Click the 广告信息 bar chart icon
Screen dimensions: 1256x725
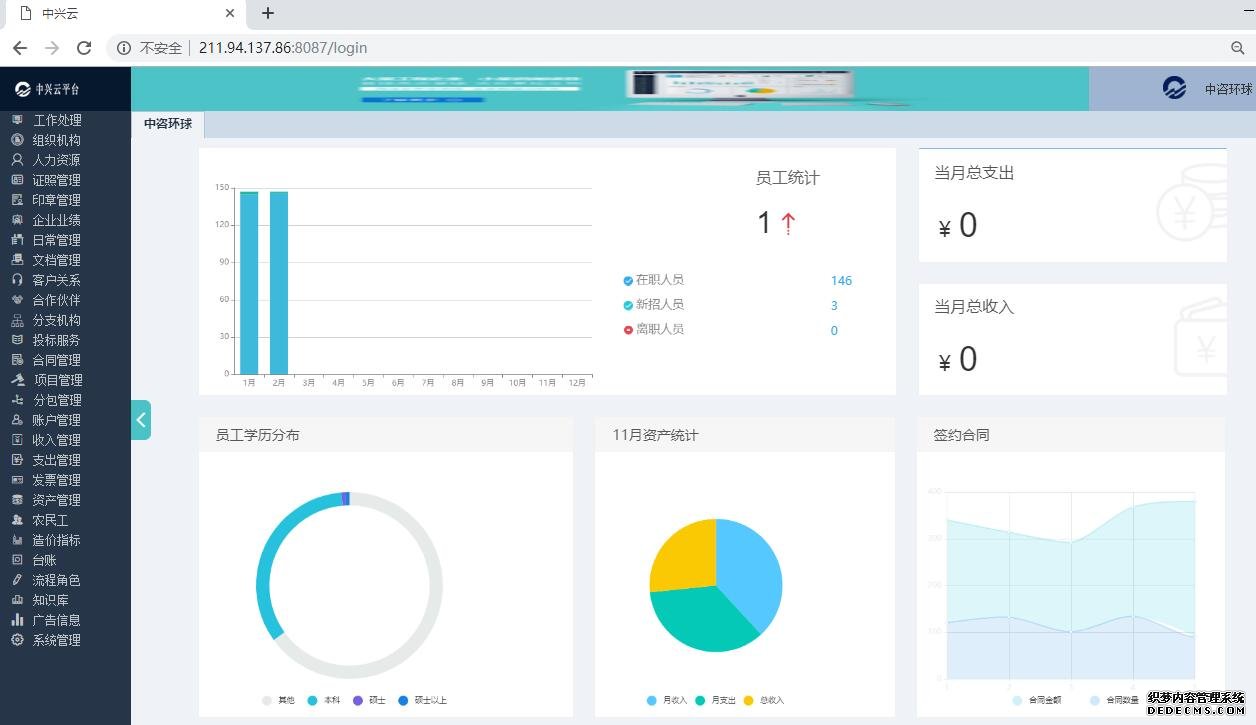(17, 620)
